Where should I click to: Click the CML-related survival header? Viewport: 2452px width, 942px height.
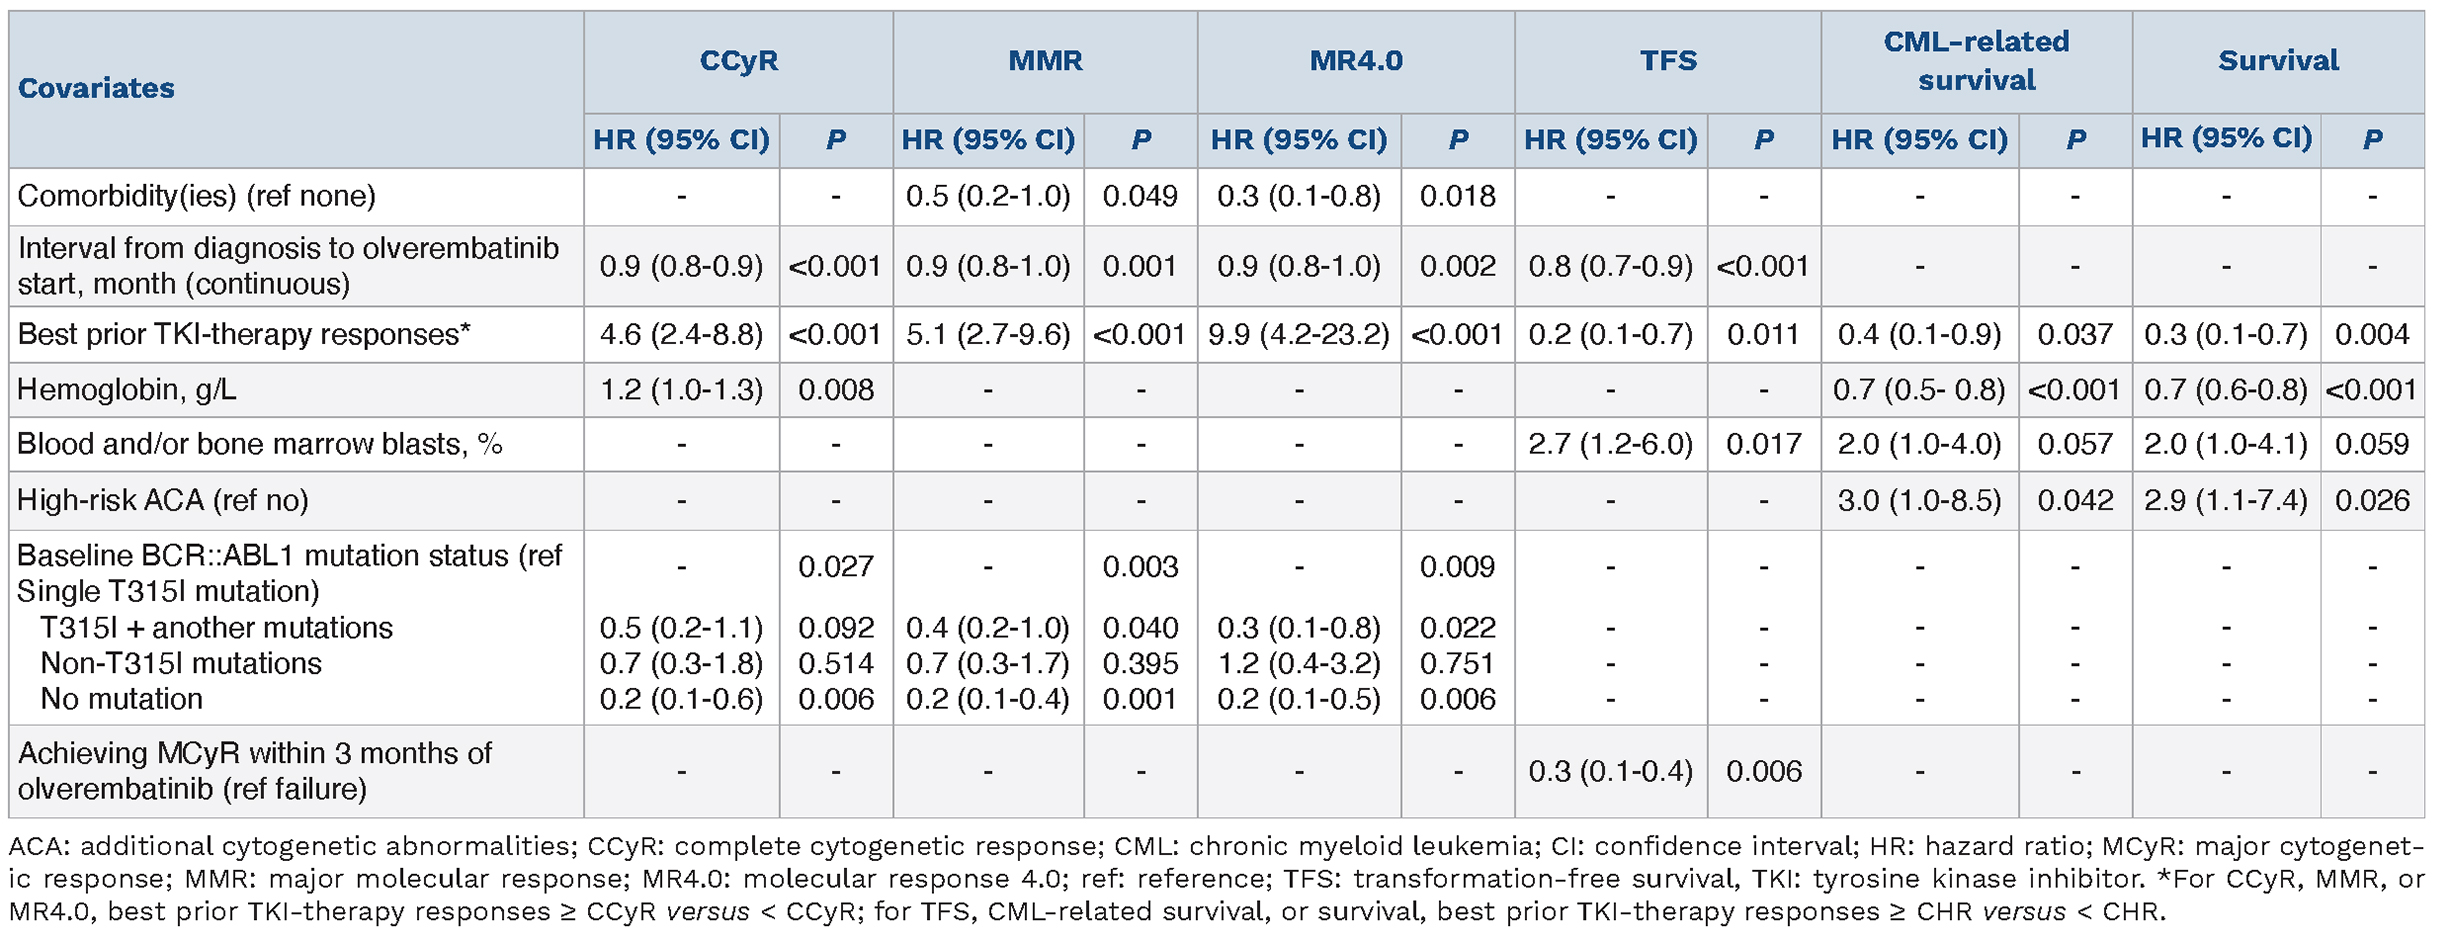[x=1976, y=61]
